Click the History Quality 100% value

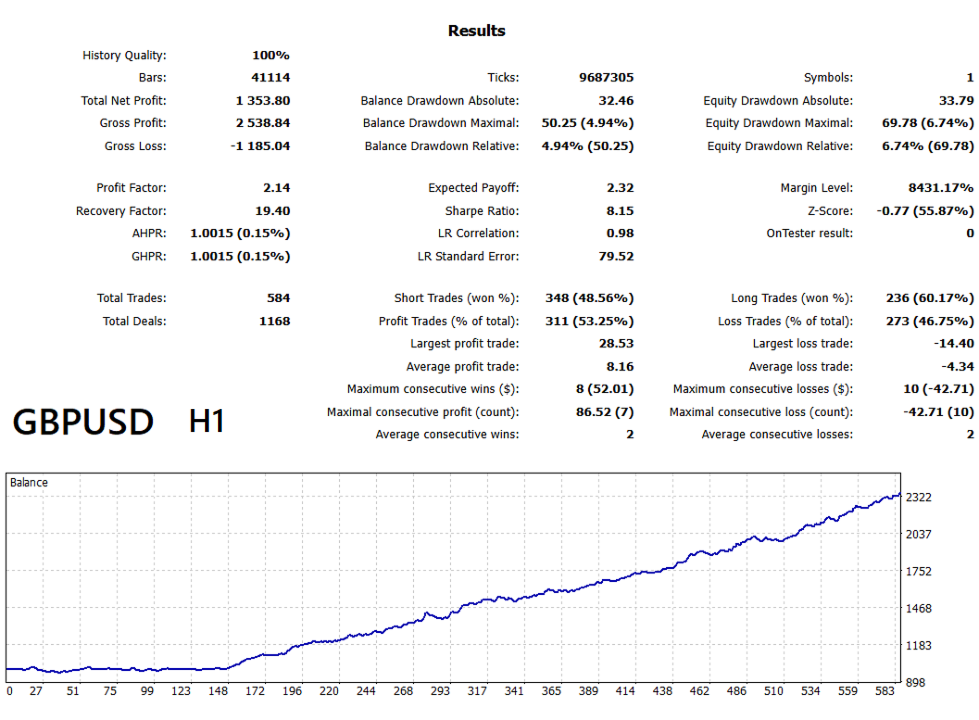point(271,56)
